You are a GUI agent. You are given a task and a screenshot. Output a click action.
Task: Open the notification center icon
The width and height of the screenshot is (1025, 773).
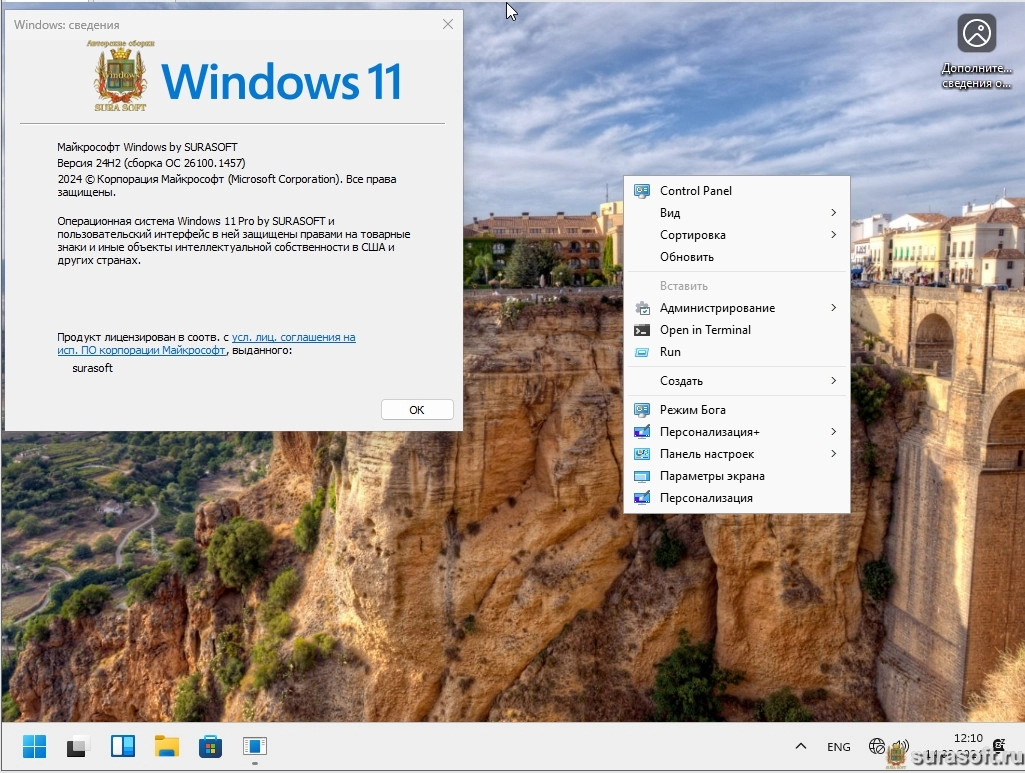(999, 745)
